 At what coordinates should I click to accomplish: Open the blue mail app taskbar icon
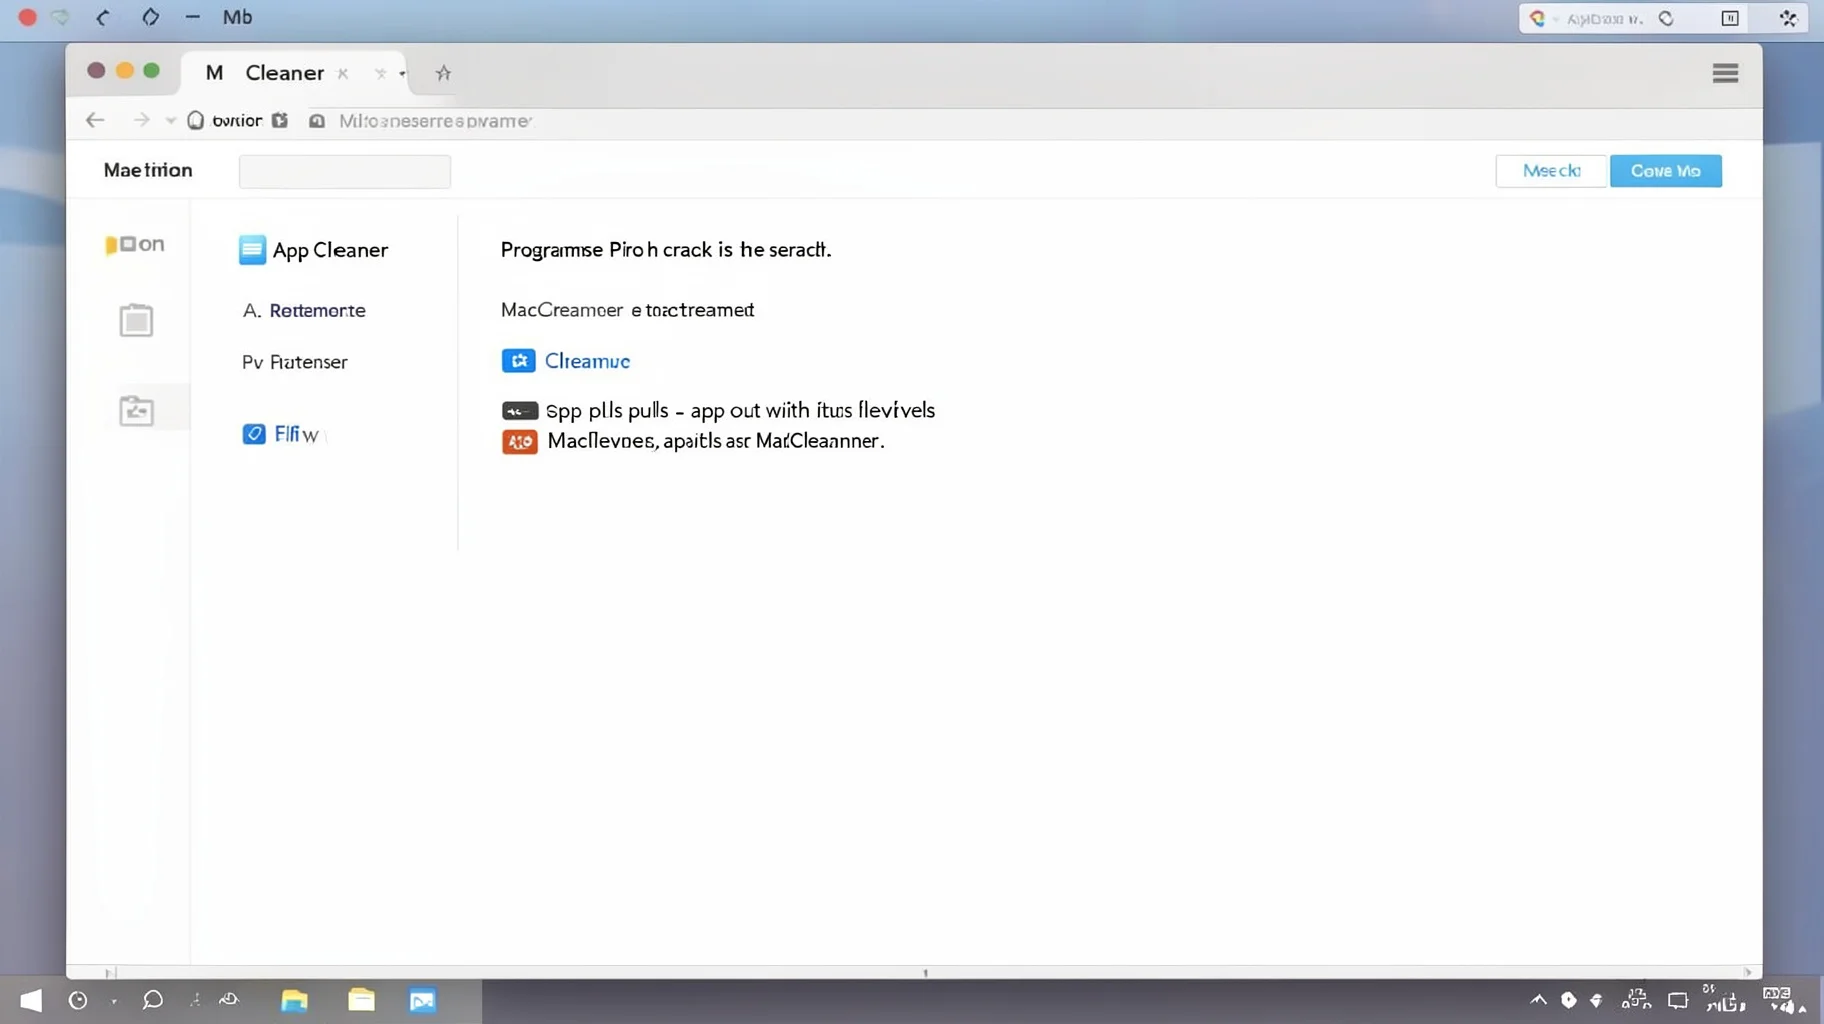pos(422,1000)
